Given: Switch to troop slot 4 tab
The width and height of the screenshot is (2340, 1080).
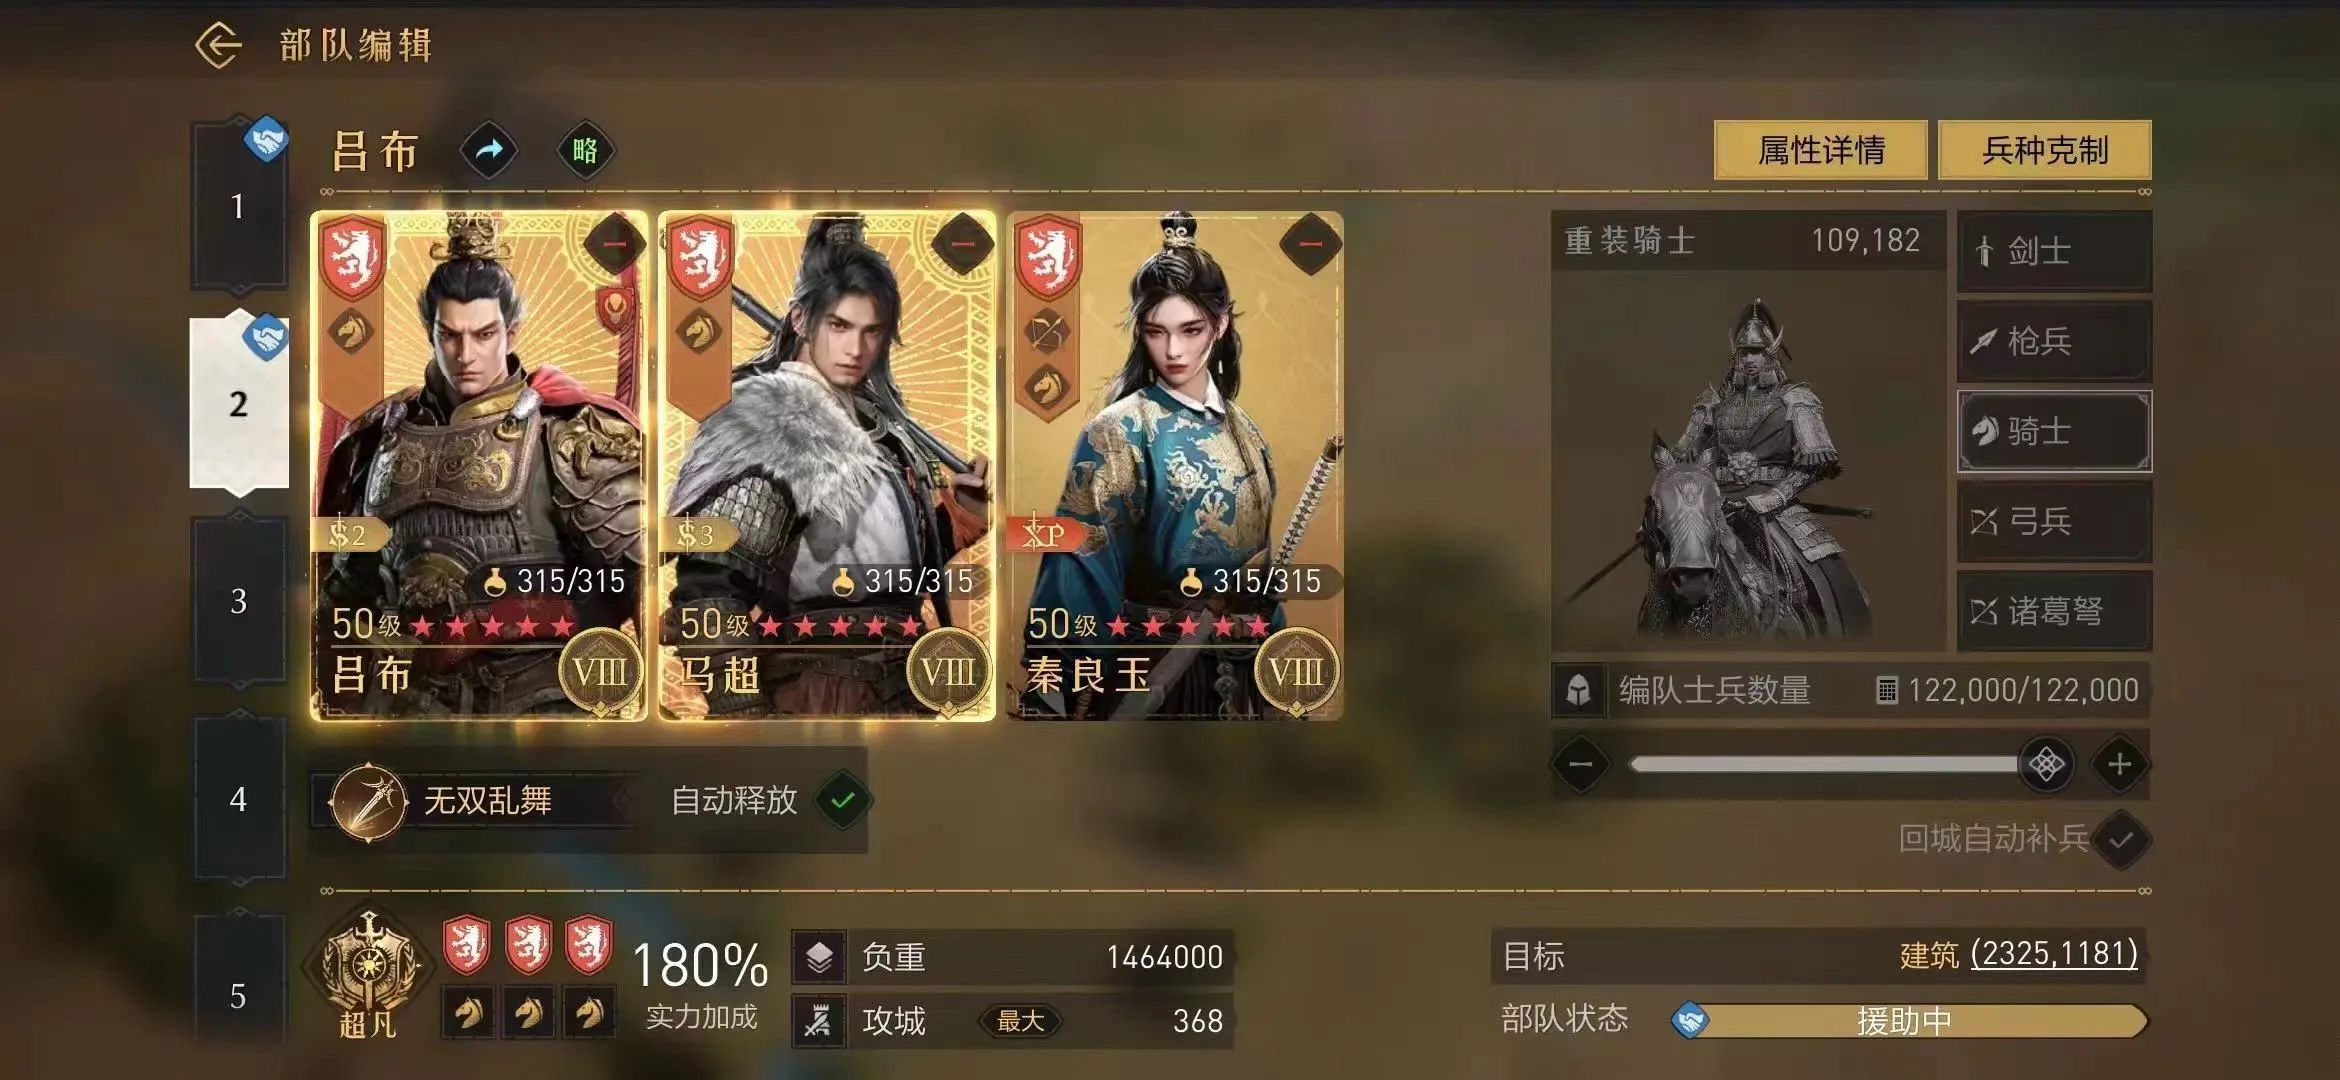Looking at the screenshot, I should click(x=238, y=799).
